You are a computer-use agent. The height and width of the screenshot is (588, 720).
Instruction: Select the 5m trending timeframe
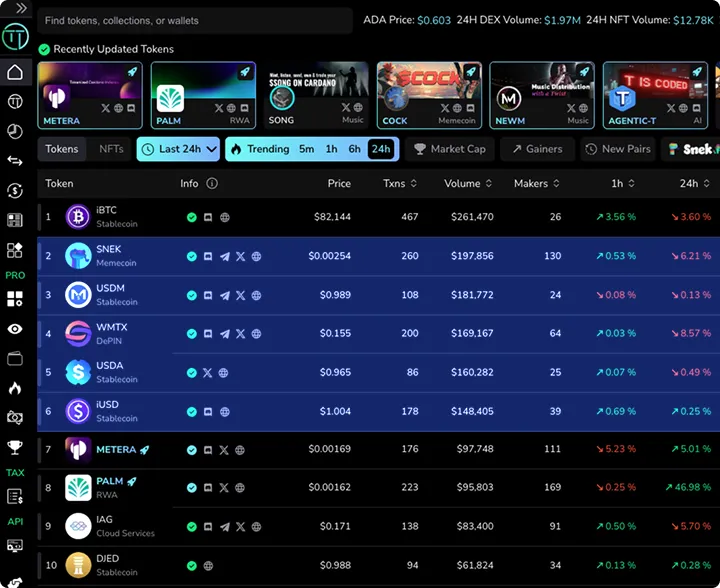coord(306,149)
